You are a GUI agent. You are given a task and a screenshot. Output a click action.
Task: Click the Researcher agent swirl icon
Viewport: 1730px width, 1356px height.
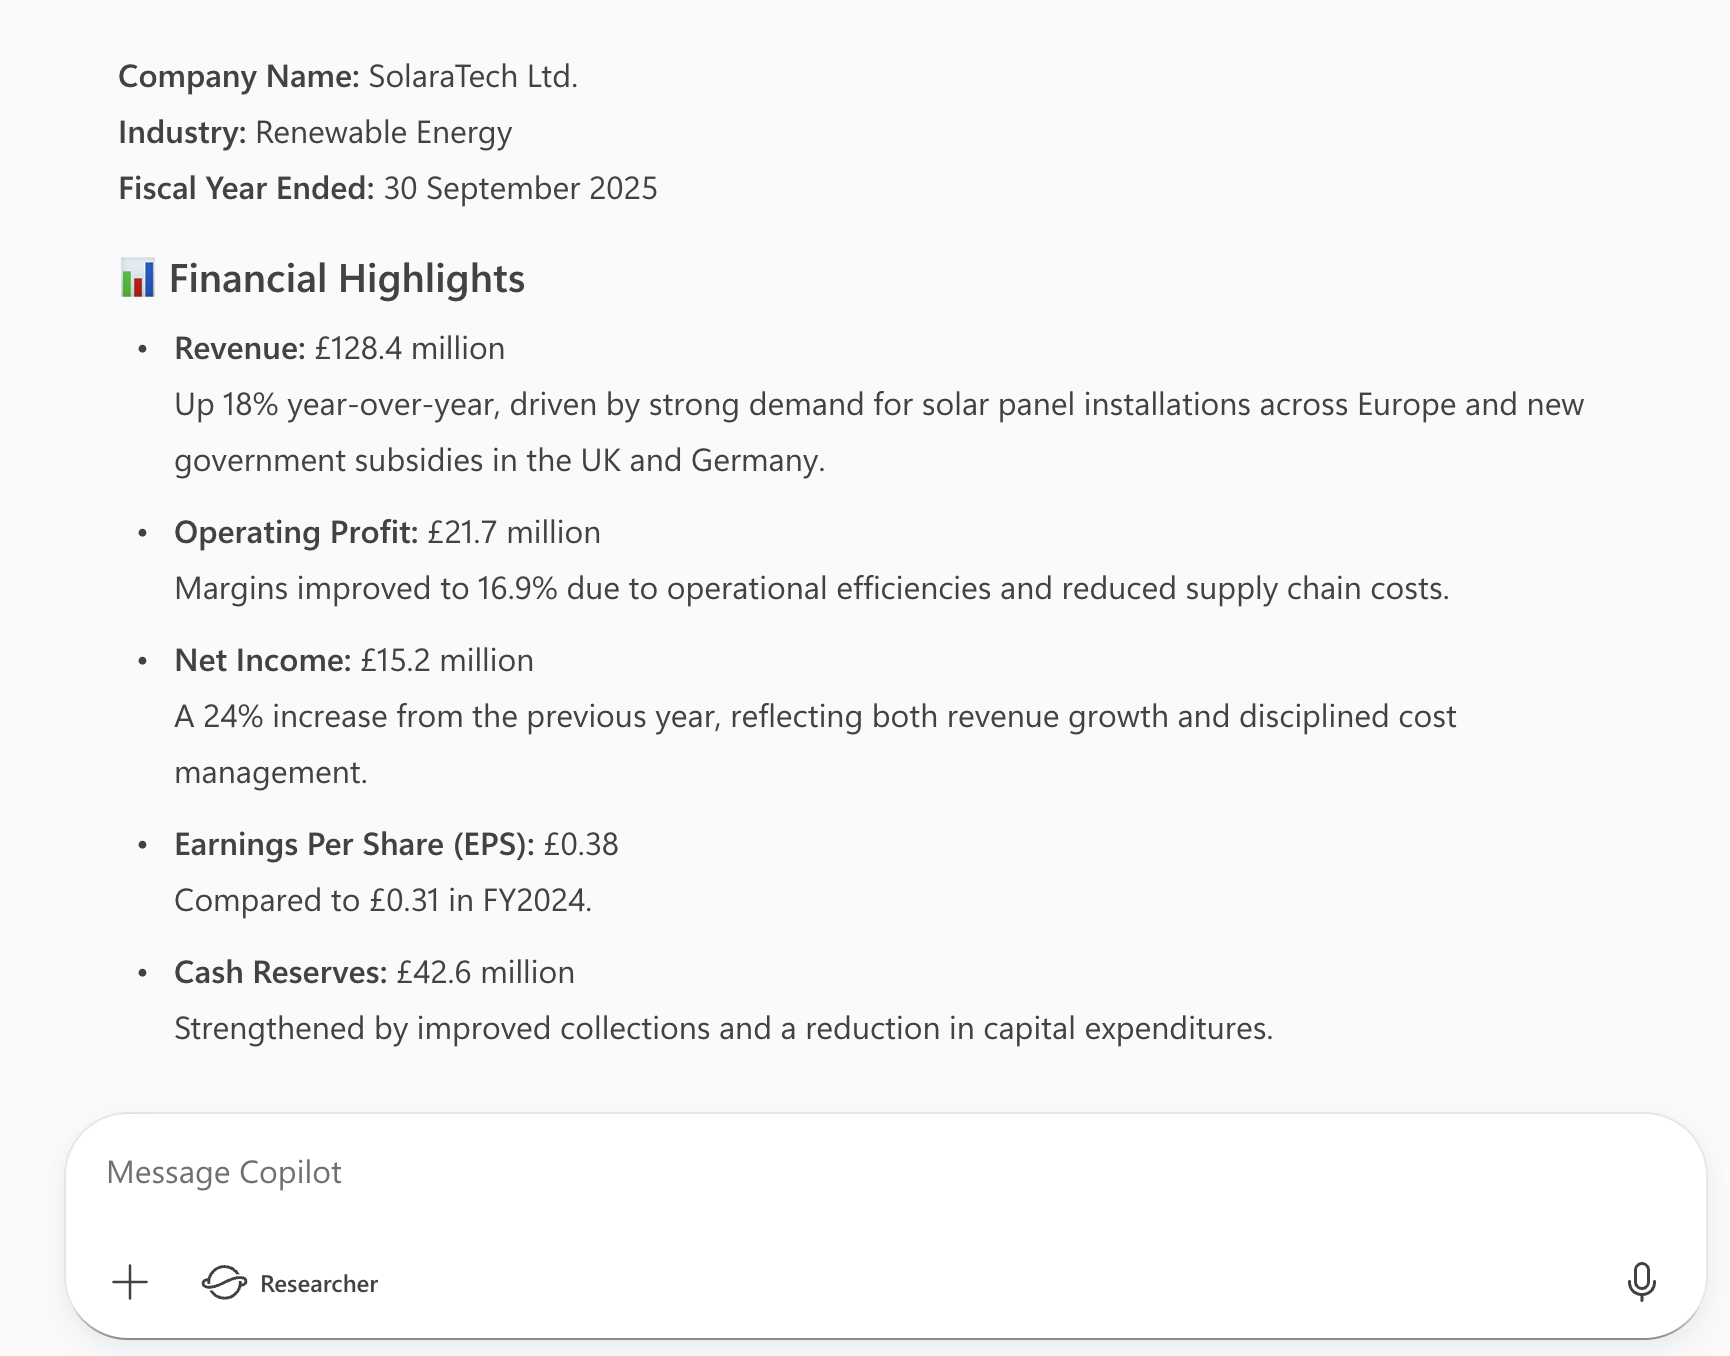224,1282
